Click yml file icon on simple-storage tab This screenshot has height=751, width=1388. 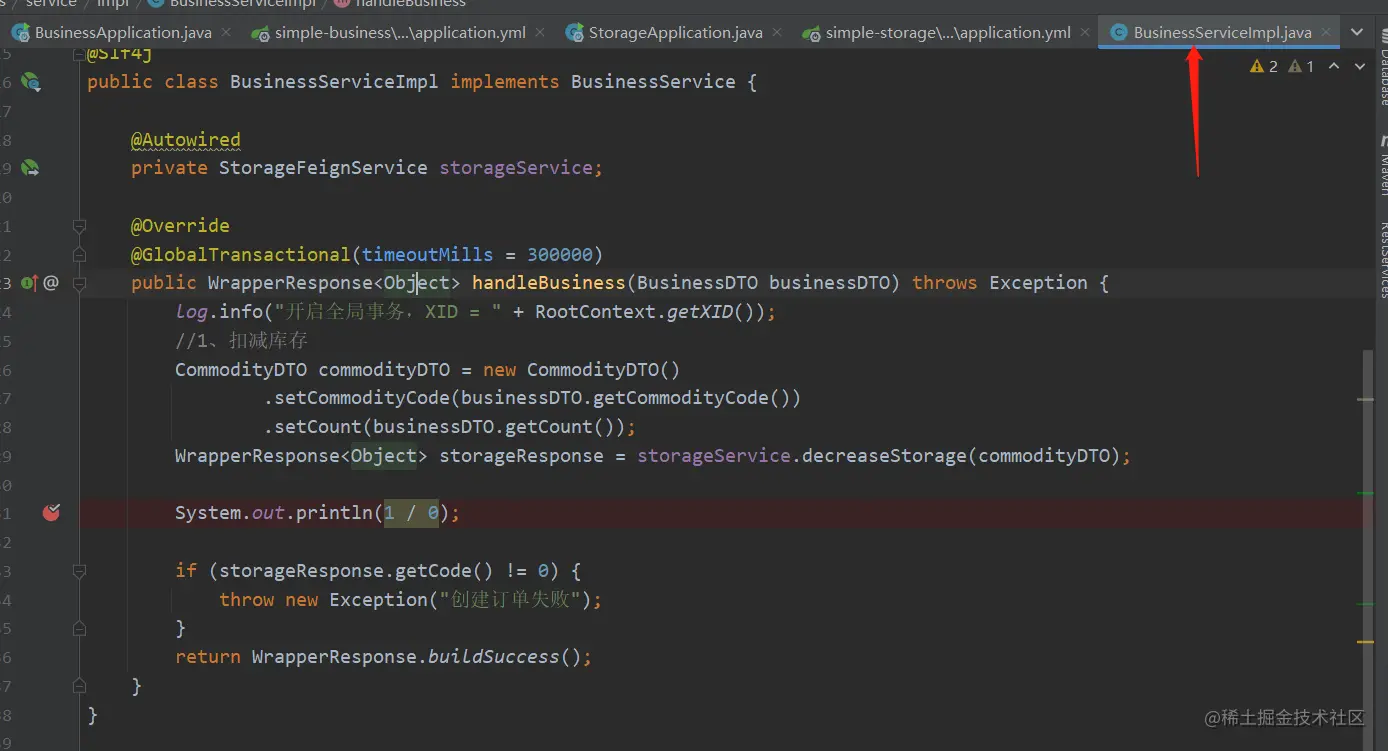[x=811, y=33]
